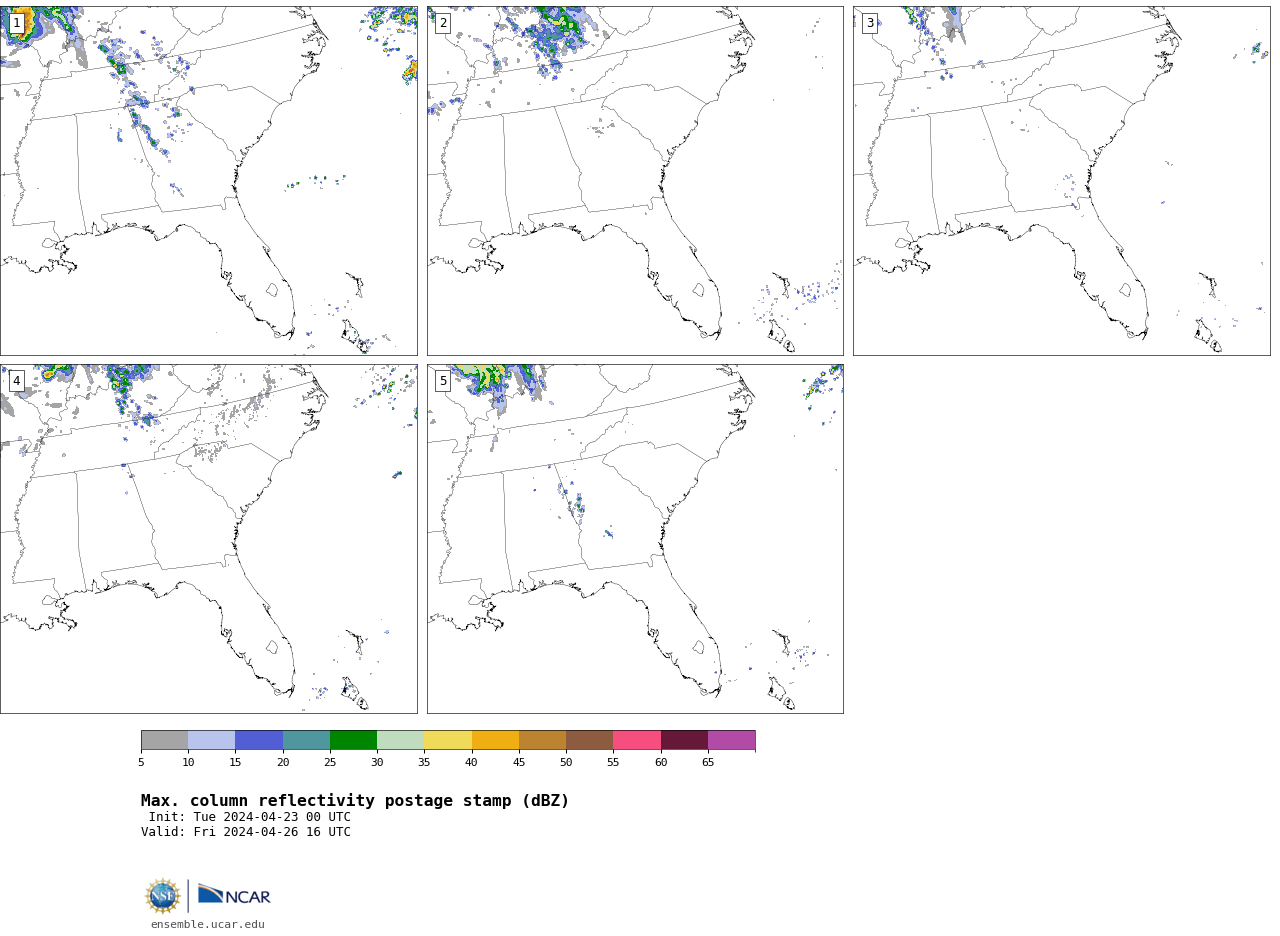
Task: Open ensemble member 4 reflectivity map
Action: (x=209, y=539)
